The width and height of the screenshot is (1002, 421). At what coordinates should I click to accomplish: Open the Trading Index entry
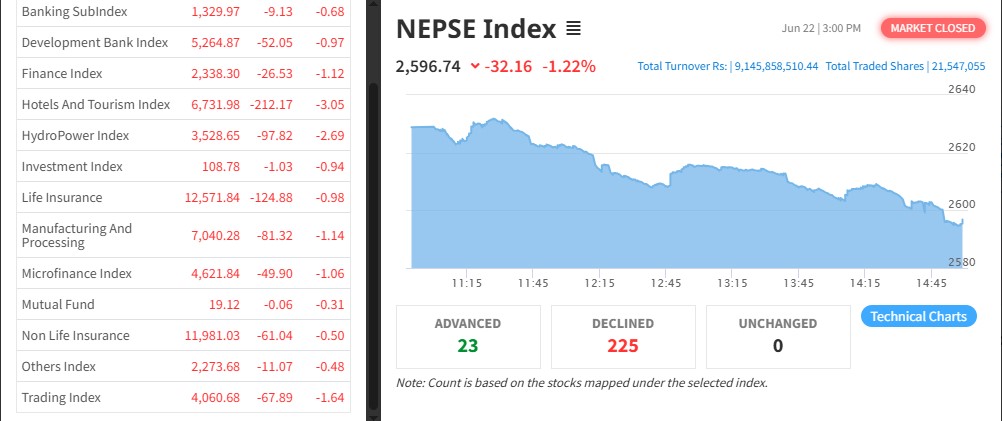(61, 397)
